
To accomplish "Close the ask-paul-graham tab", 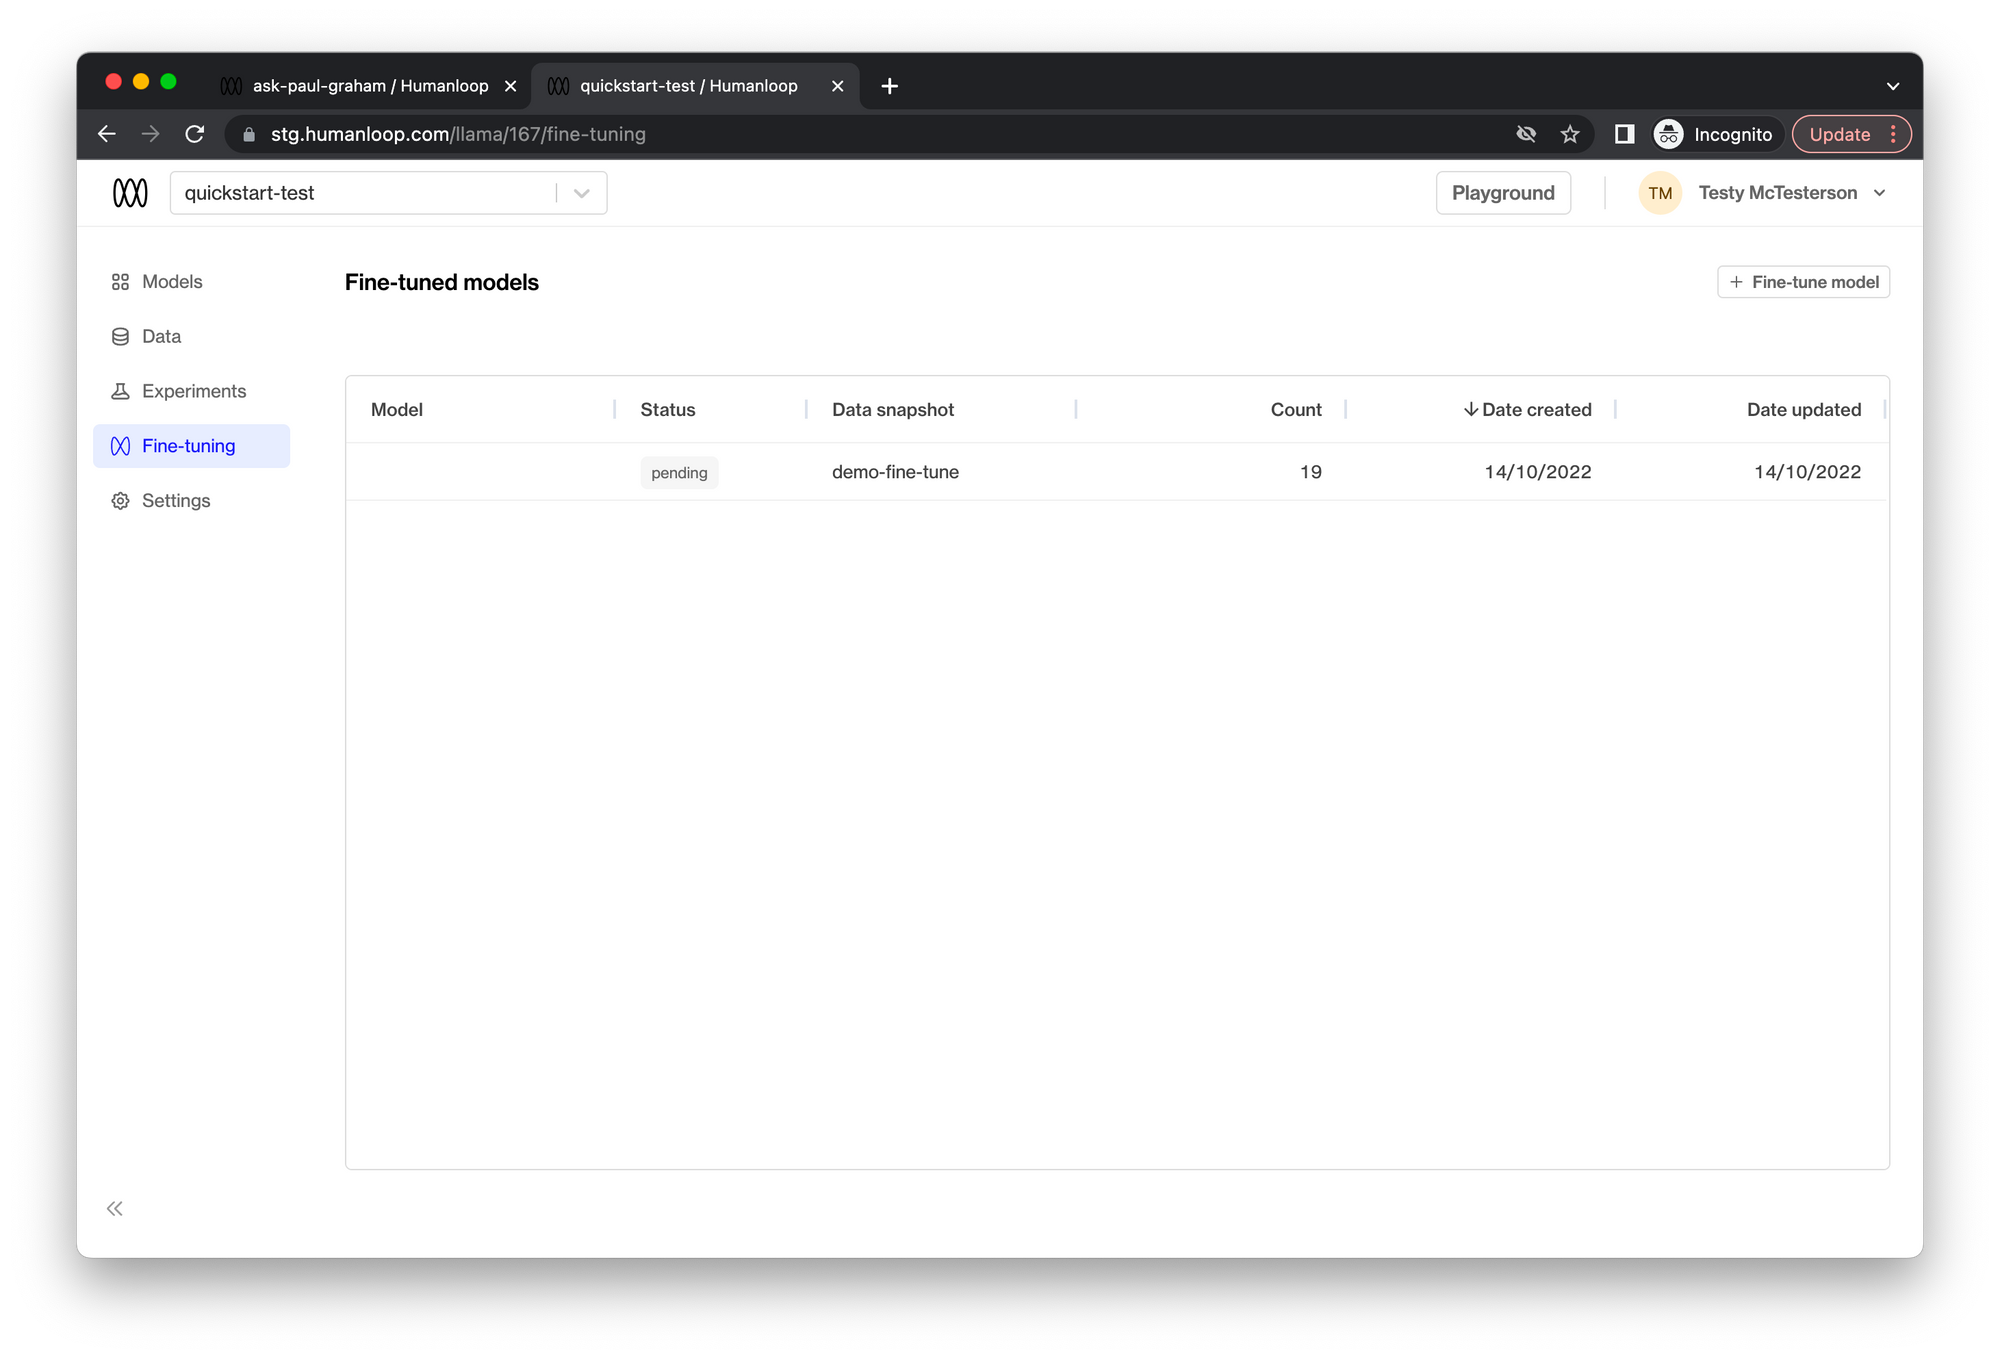I will pos(511,86).
